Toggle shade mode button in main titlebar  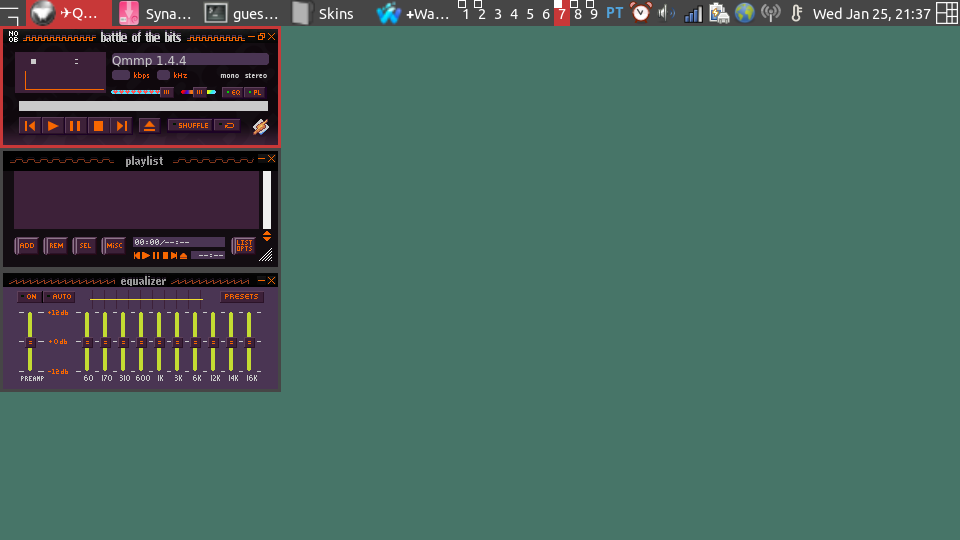(x=261, y=37)
